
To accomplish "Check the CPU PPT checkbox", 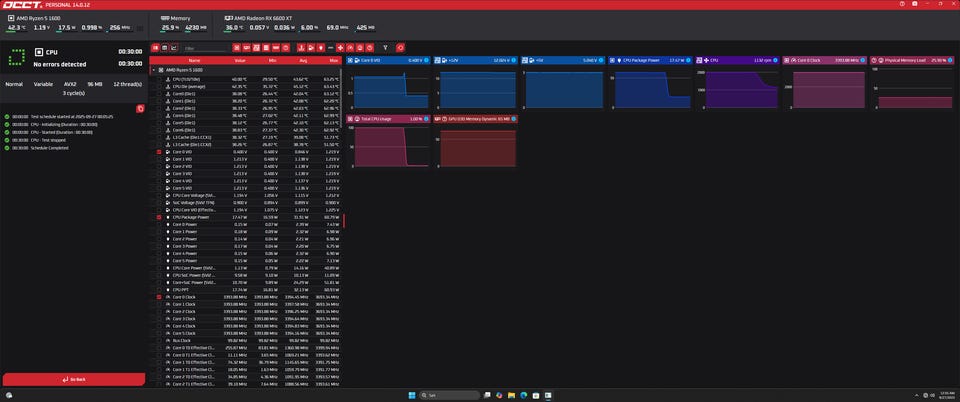I will click(159, 289).
